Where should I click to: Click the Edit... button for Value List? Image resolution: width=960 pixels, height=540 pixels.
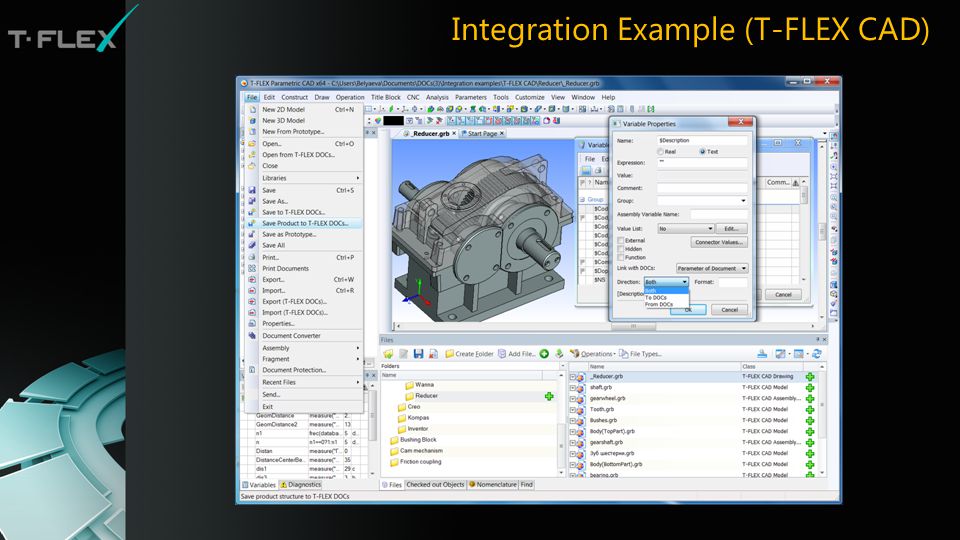(x=732, y=228)
